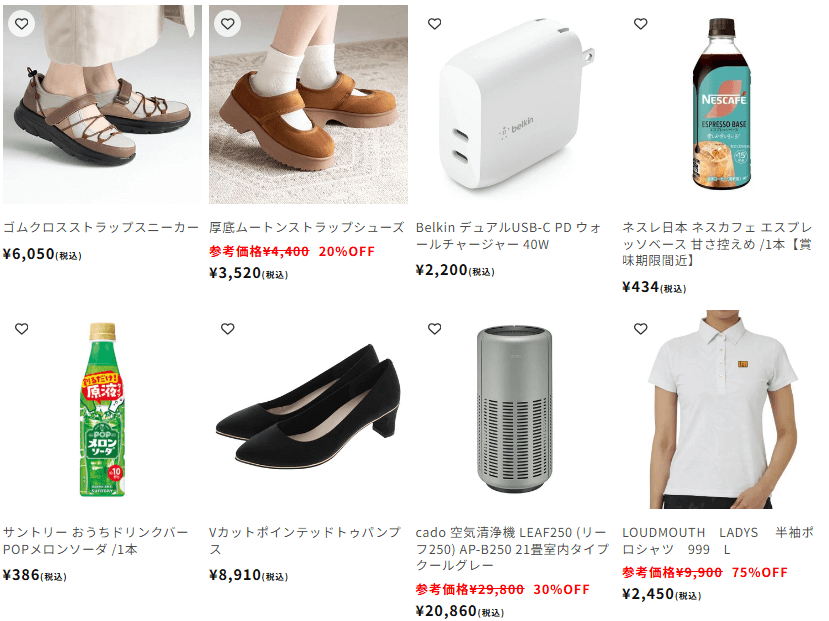Tap heart icon on cado air purifier

coord(435,329)
